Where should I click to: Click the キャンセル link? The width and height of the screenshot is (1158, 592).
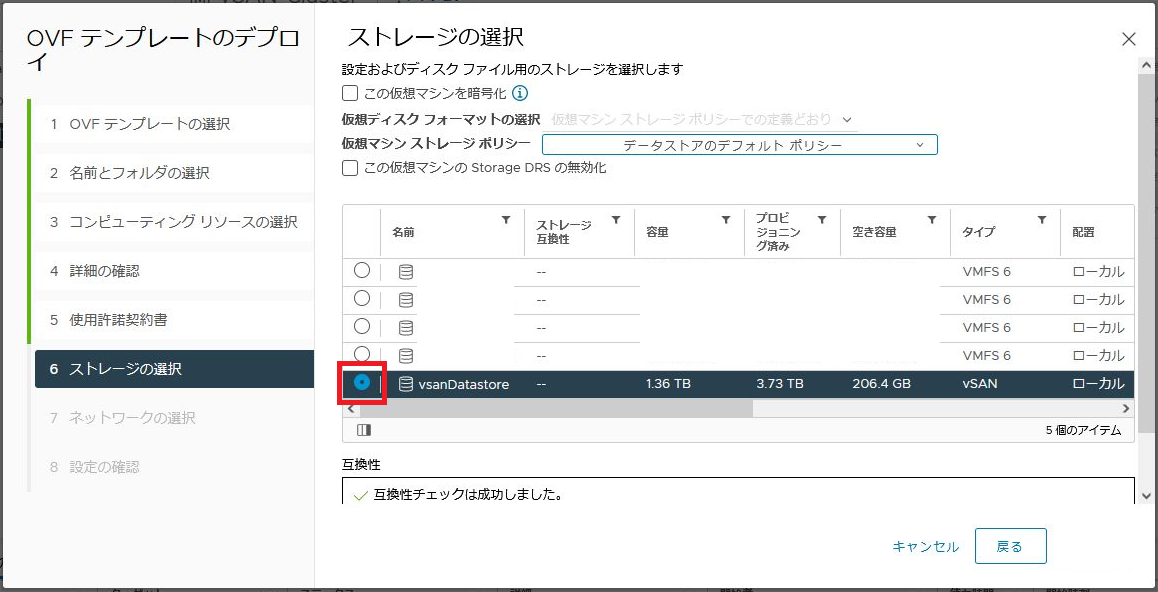(925, 547)
